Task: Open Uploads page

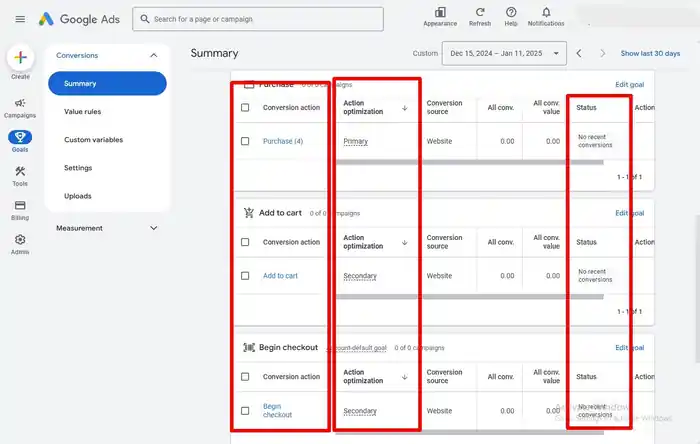Action: (x=78, y=196)
